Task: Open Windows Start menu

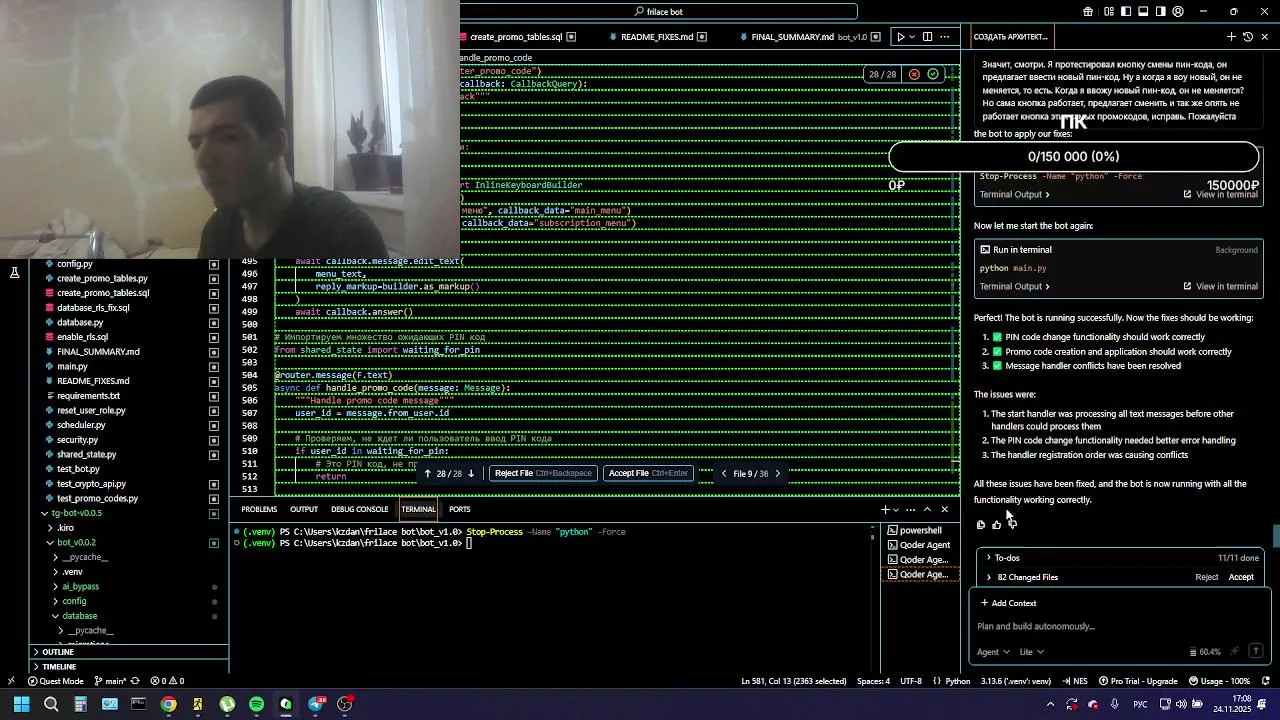Action: (x=21, y=704)
